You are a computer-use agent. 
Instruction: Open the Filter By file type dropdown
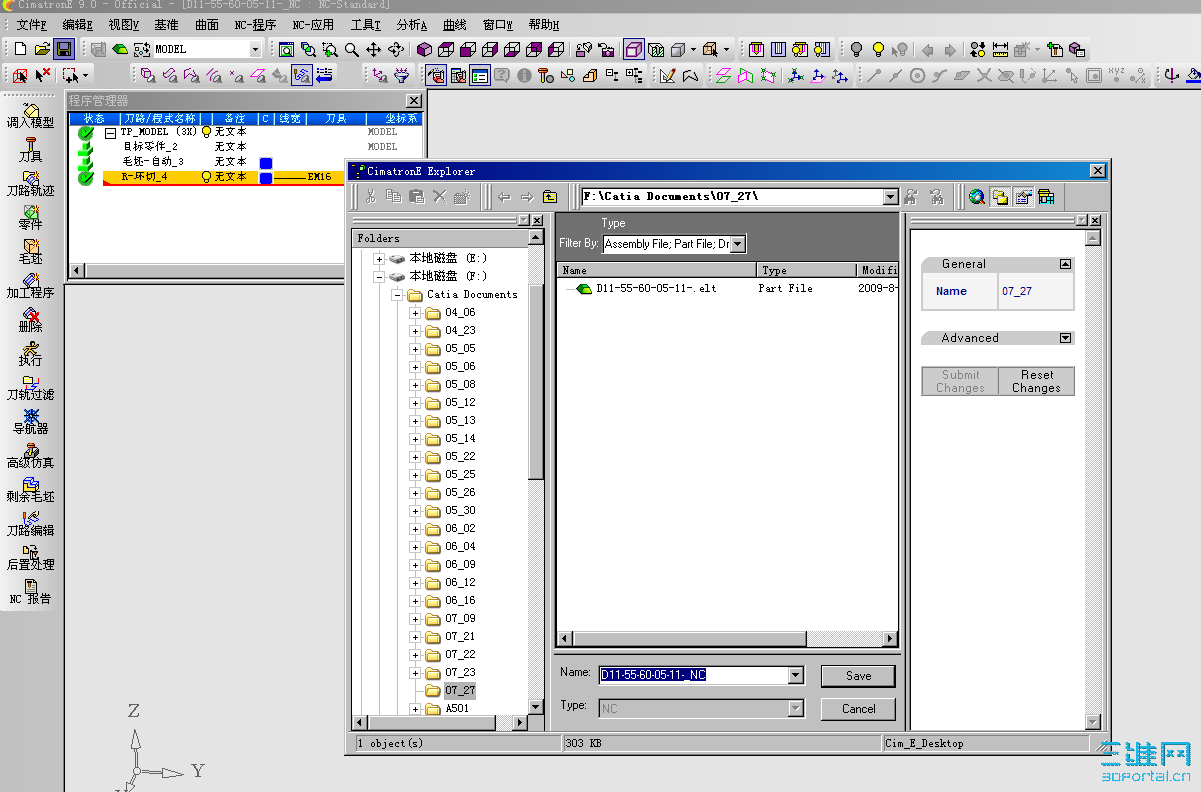coord(739,244)
